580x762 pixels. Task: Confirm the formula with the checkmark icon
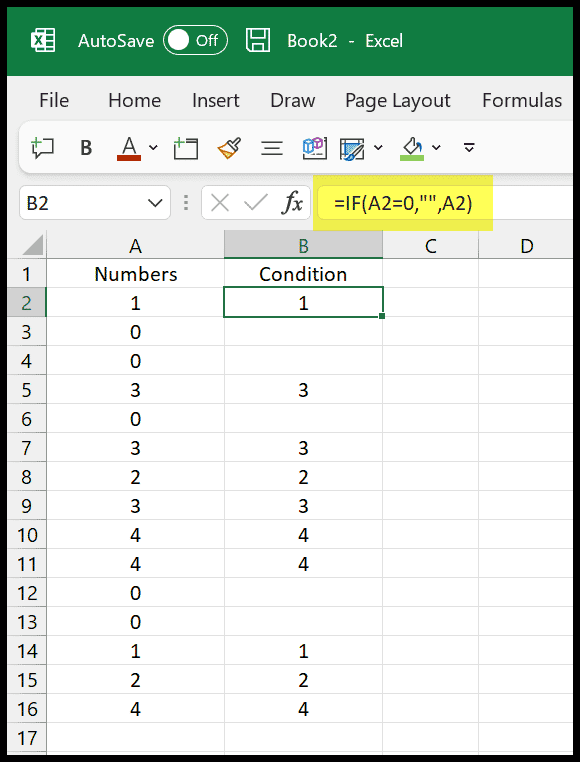coord(256,203)
